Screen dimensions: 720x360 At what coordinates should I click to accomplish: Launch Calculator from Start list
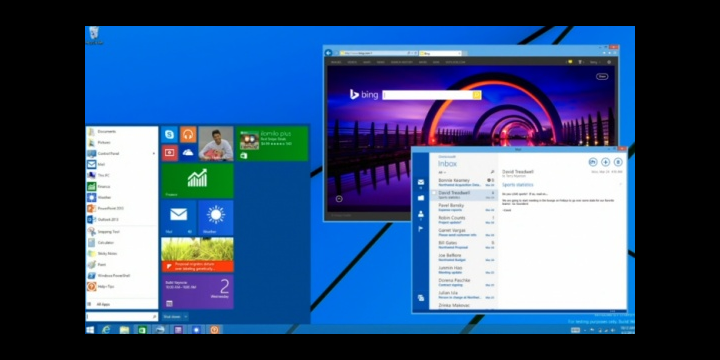tap(122, 242)
